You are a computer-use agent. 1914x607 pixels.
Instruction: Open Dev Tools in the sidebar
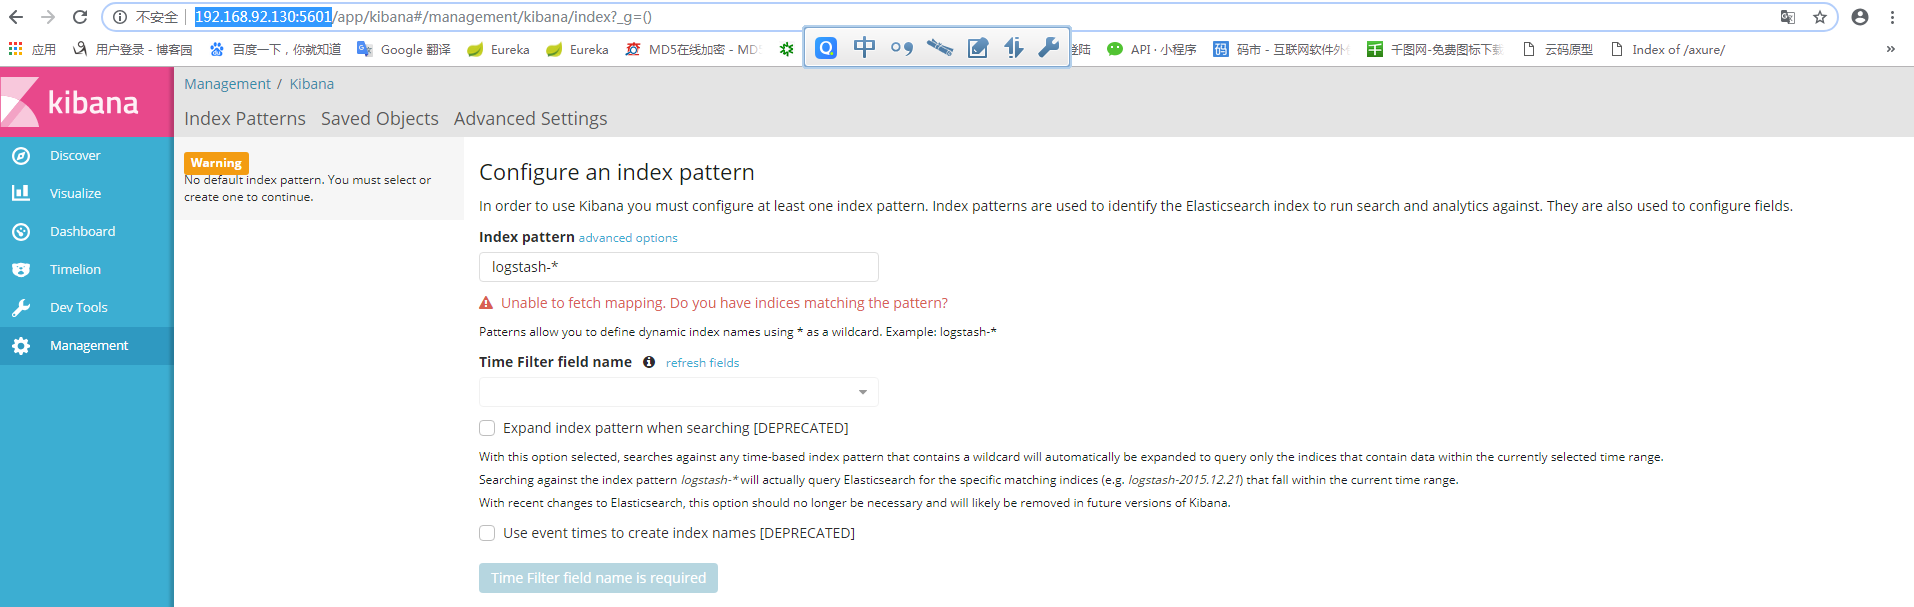pyautogui.click(x=87, y=307)
